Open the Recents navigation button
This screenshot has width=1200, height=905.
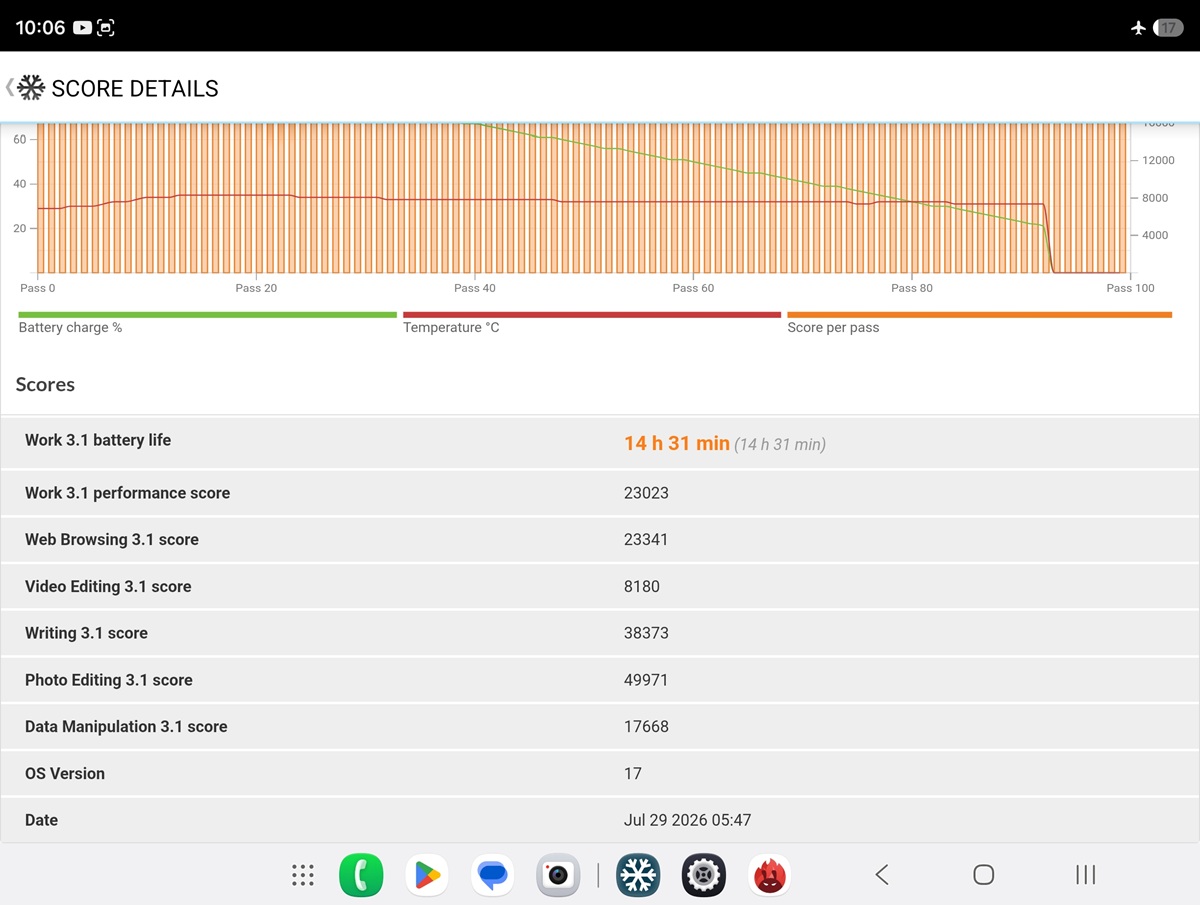pos(1085,875)
